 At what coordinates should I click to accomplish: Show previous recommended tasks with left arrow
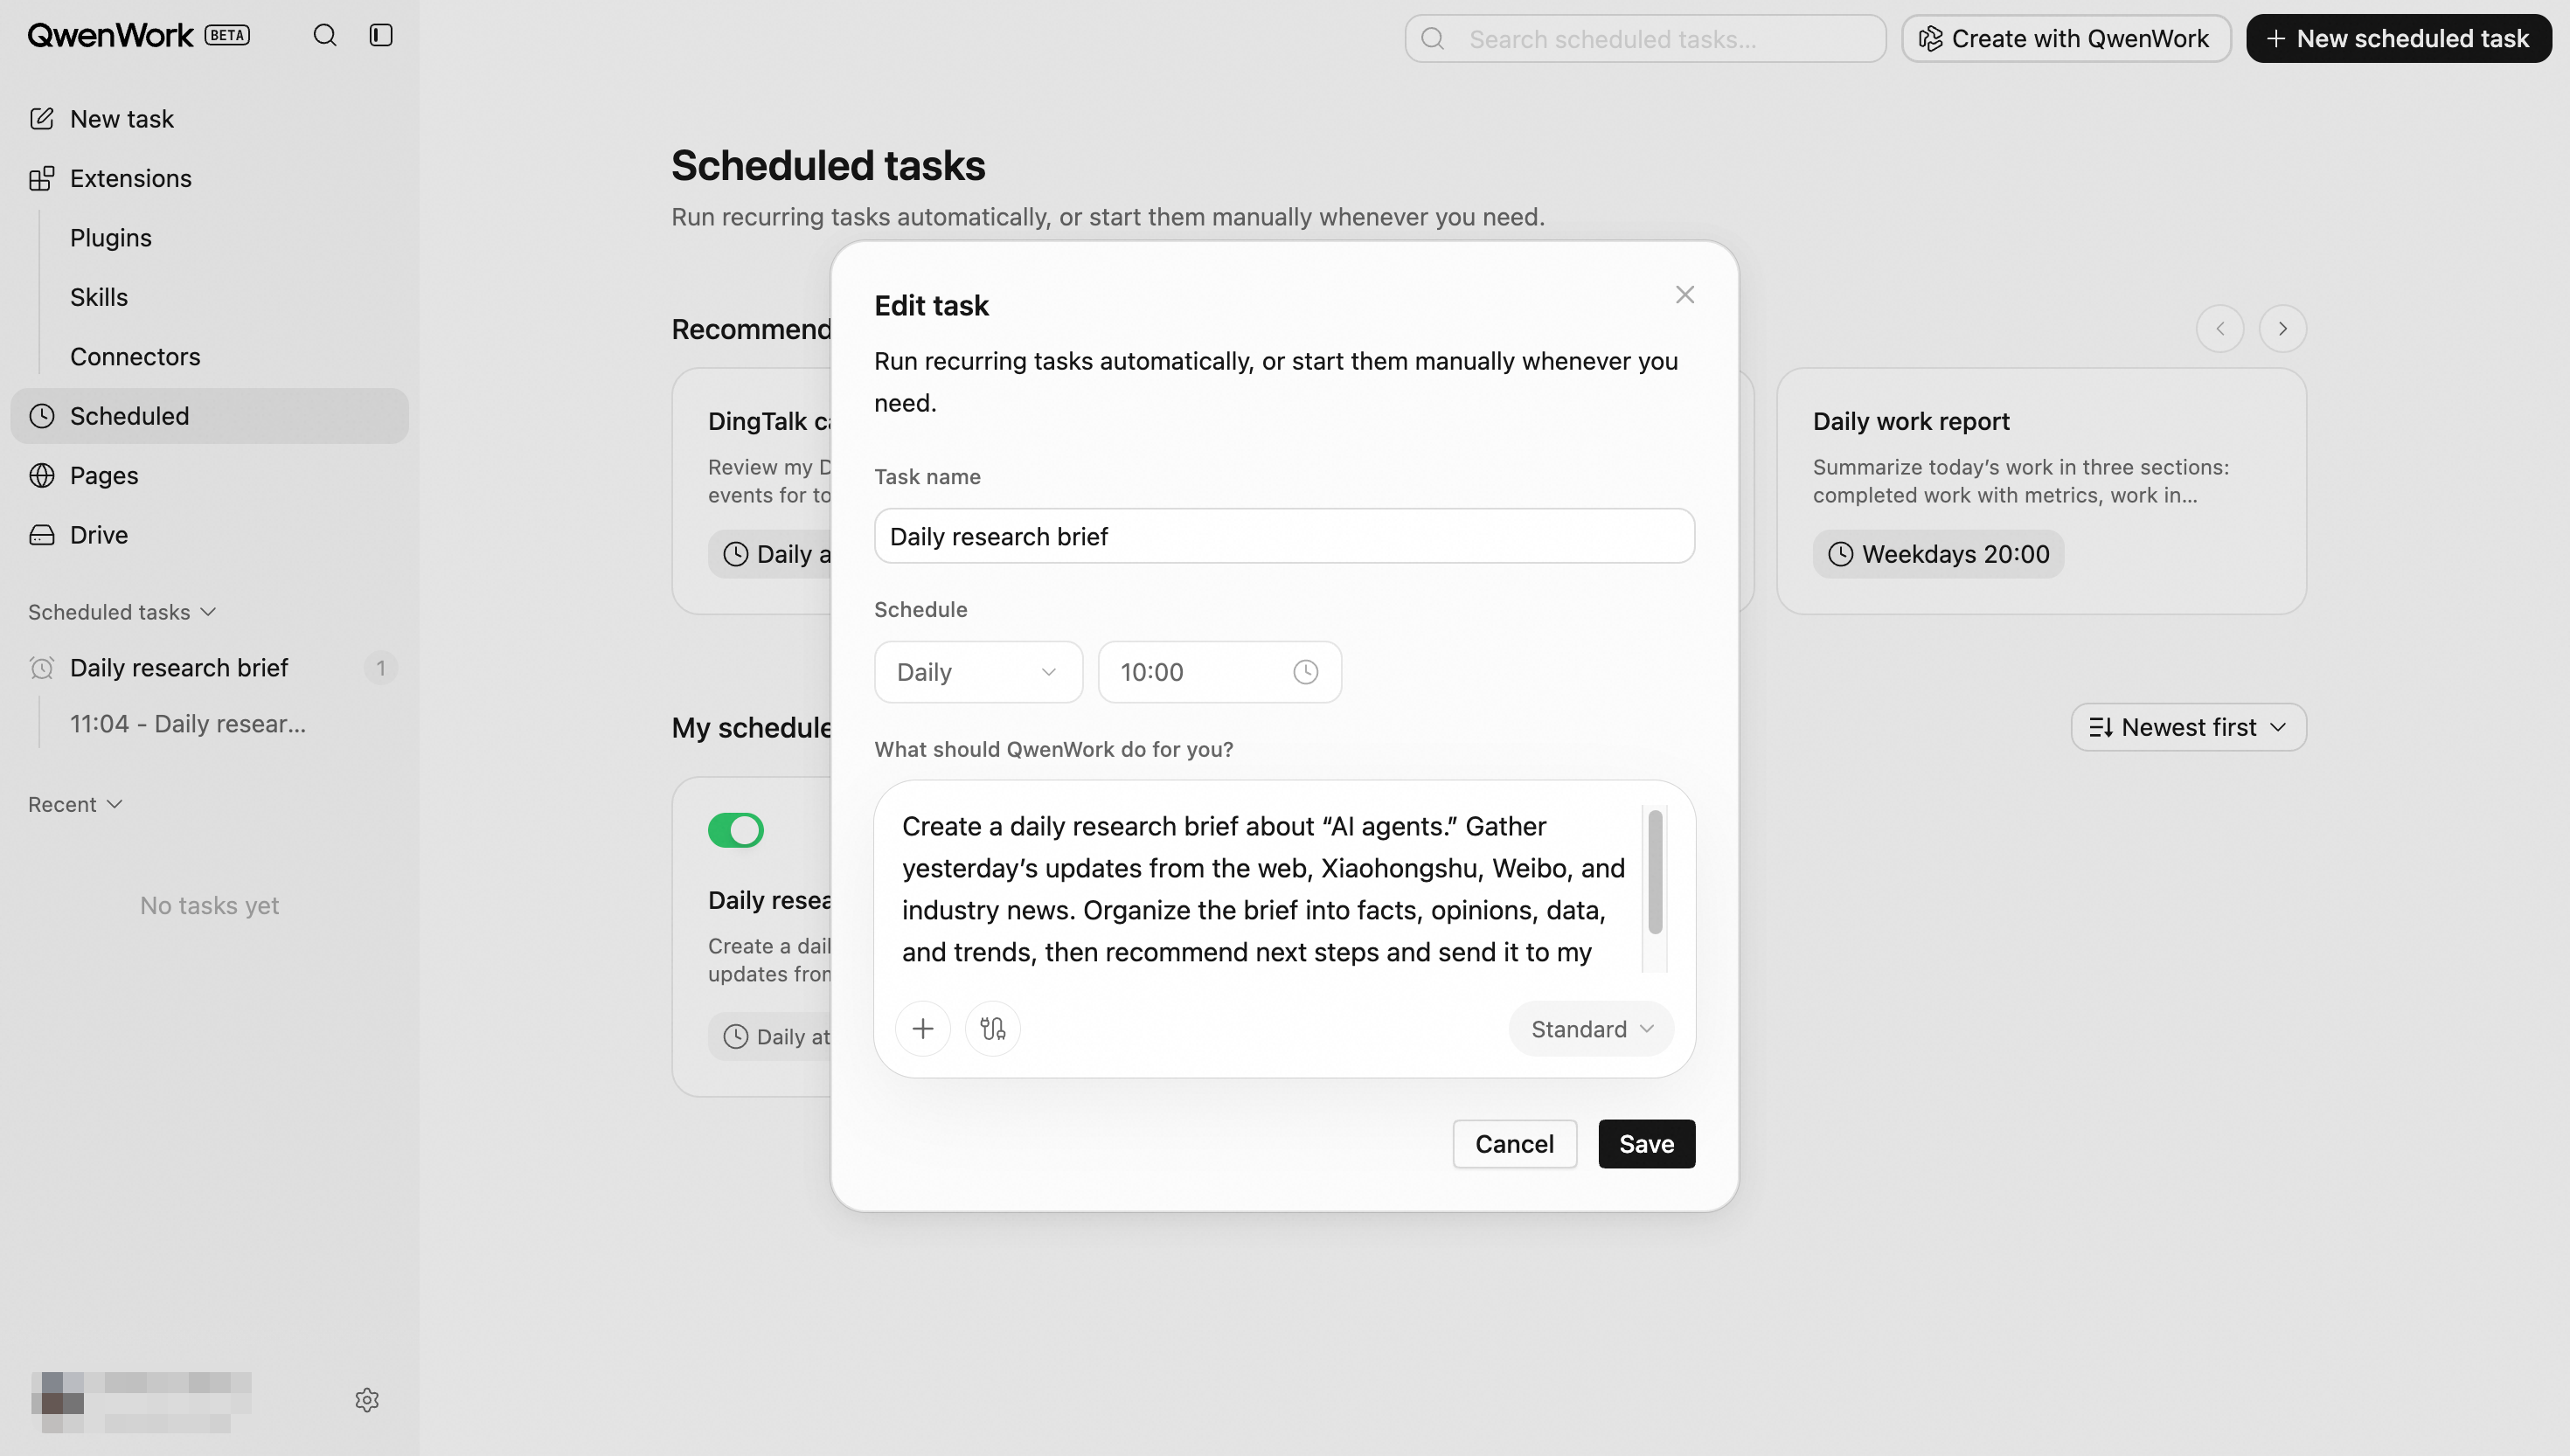(x=2219, y=329)
